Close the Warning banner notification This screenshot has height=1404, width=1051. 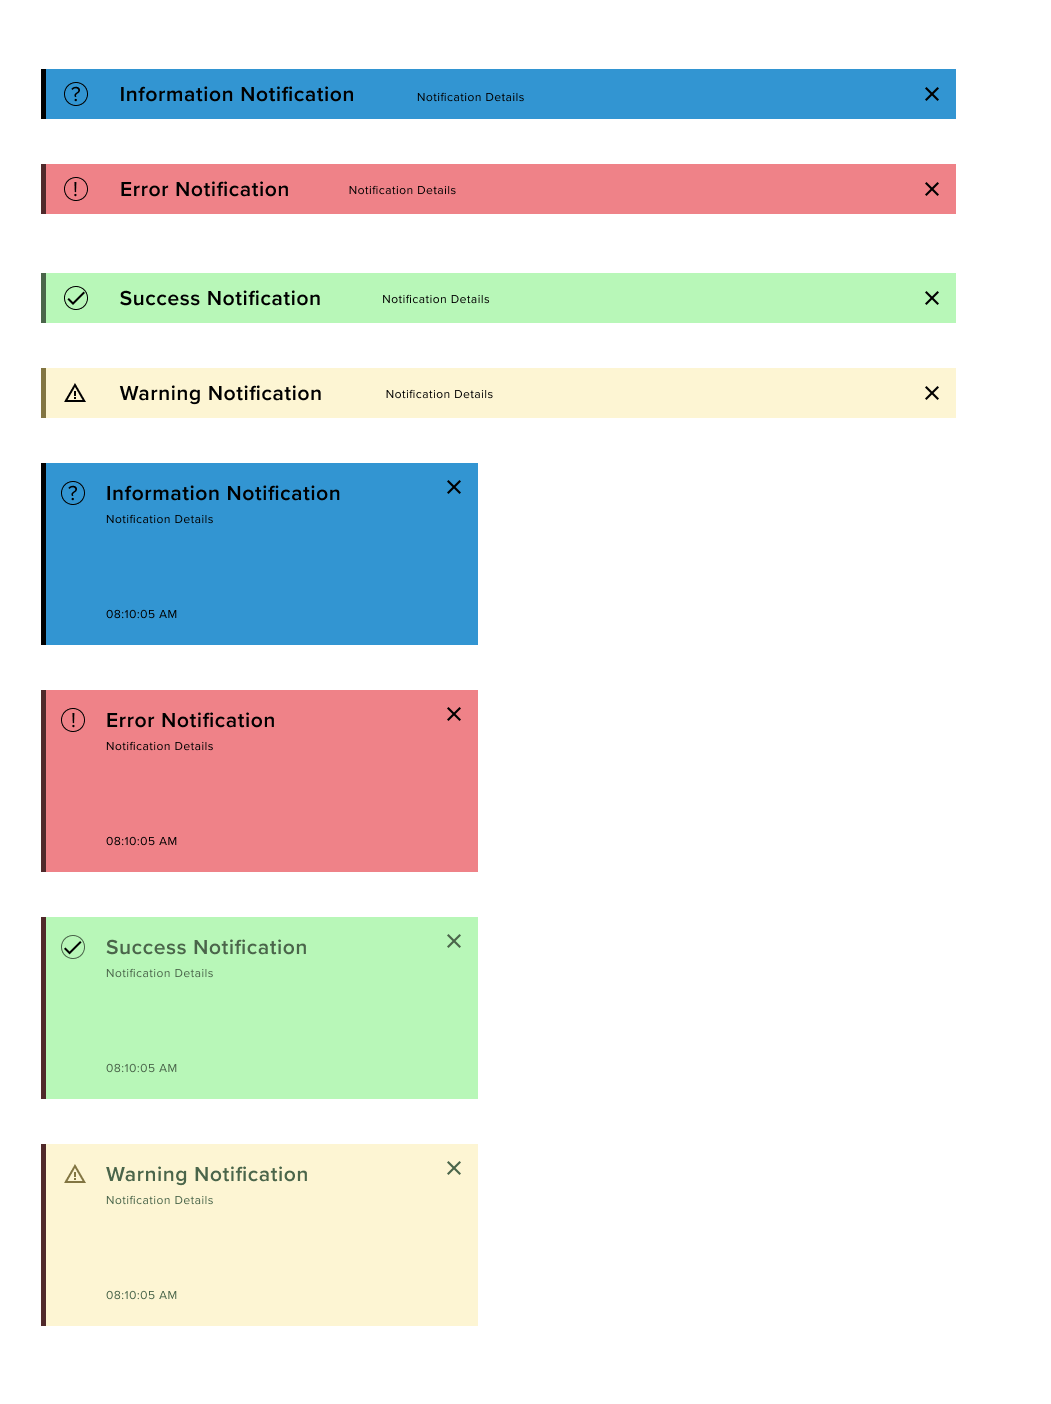pyautogui.click(x=932, y=393)
